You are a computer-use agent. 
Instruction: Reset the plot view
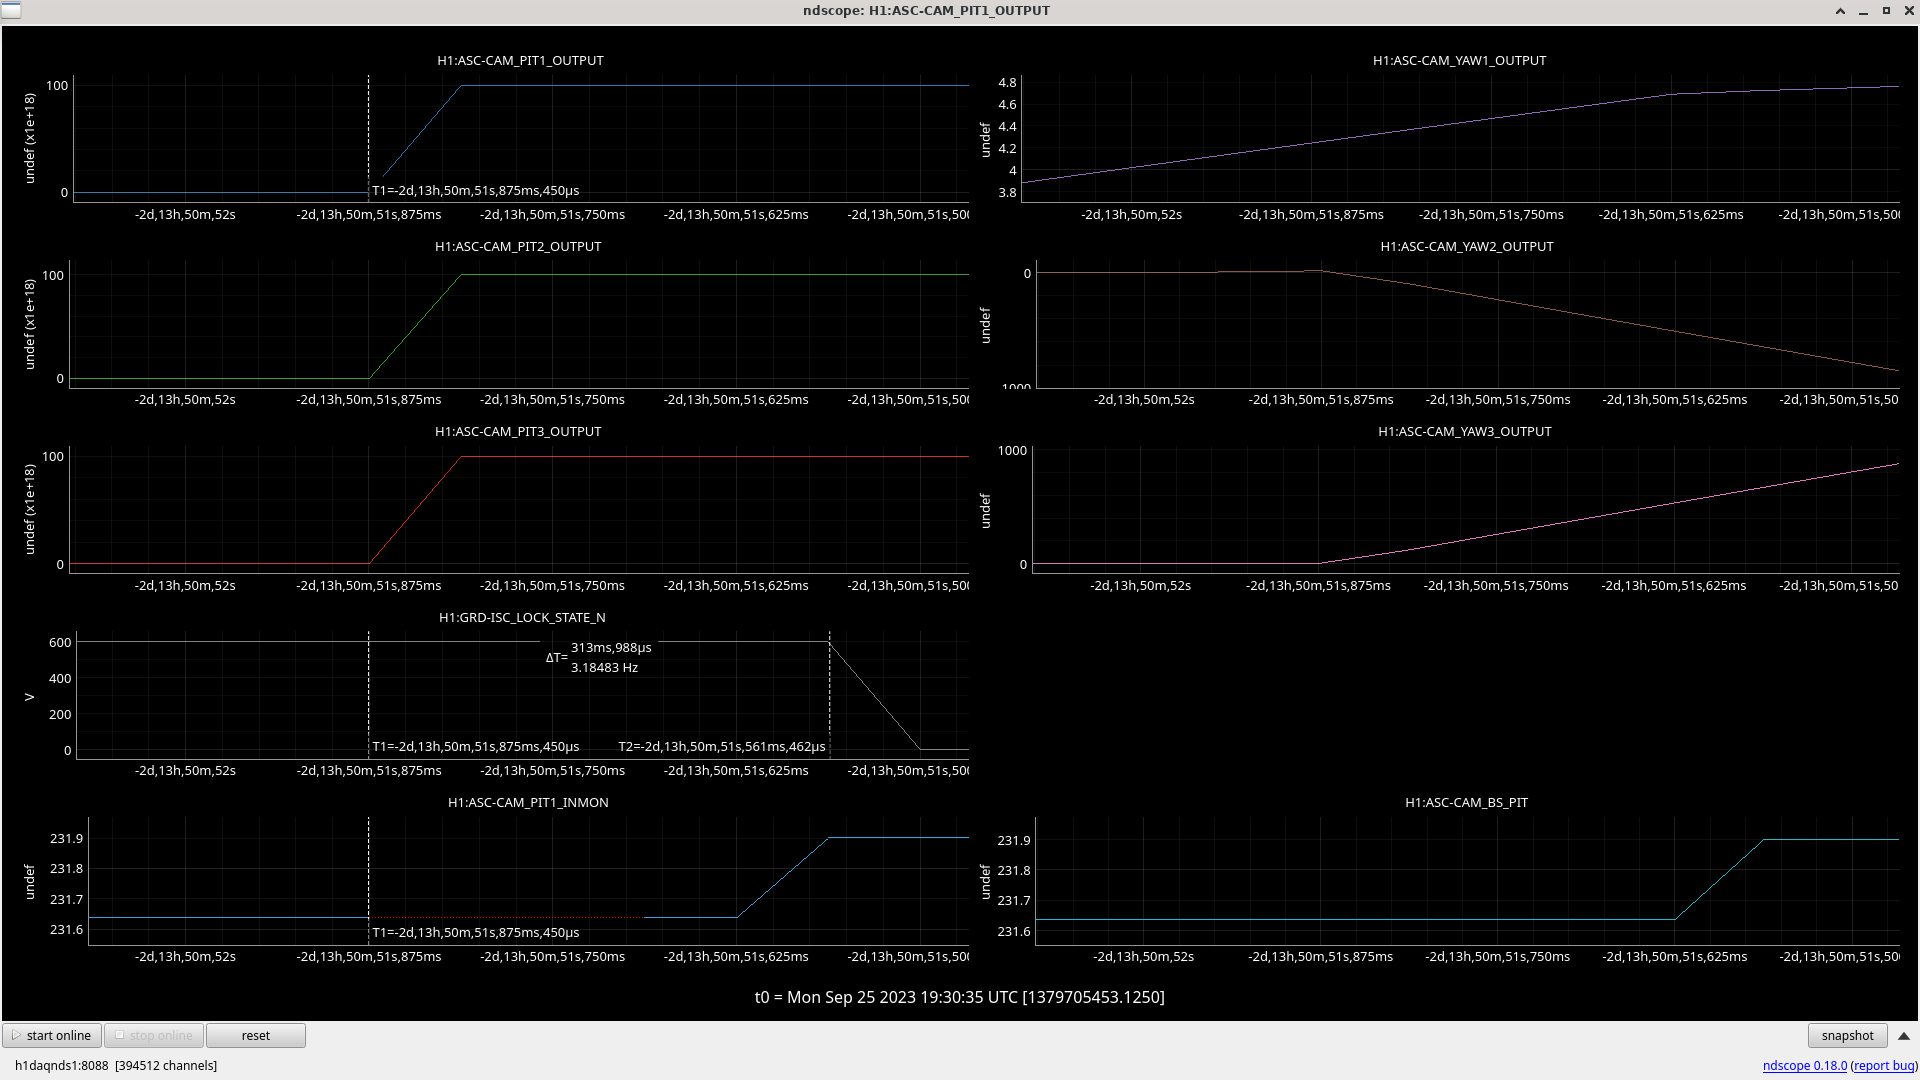[256, 1035]
